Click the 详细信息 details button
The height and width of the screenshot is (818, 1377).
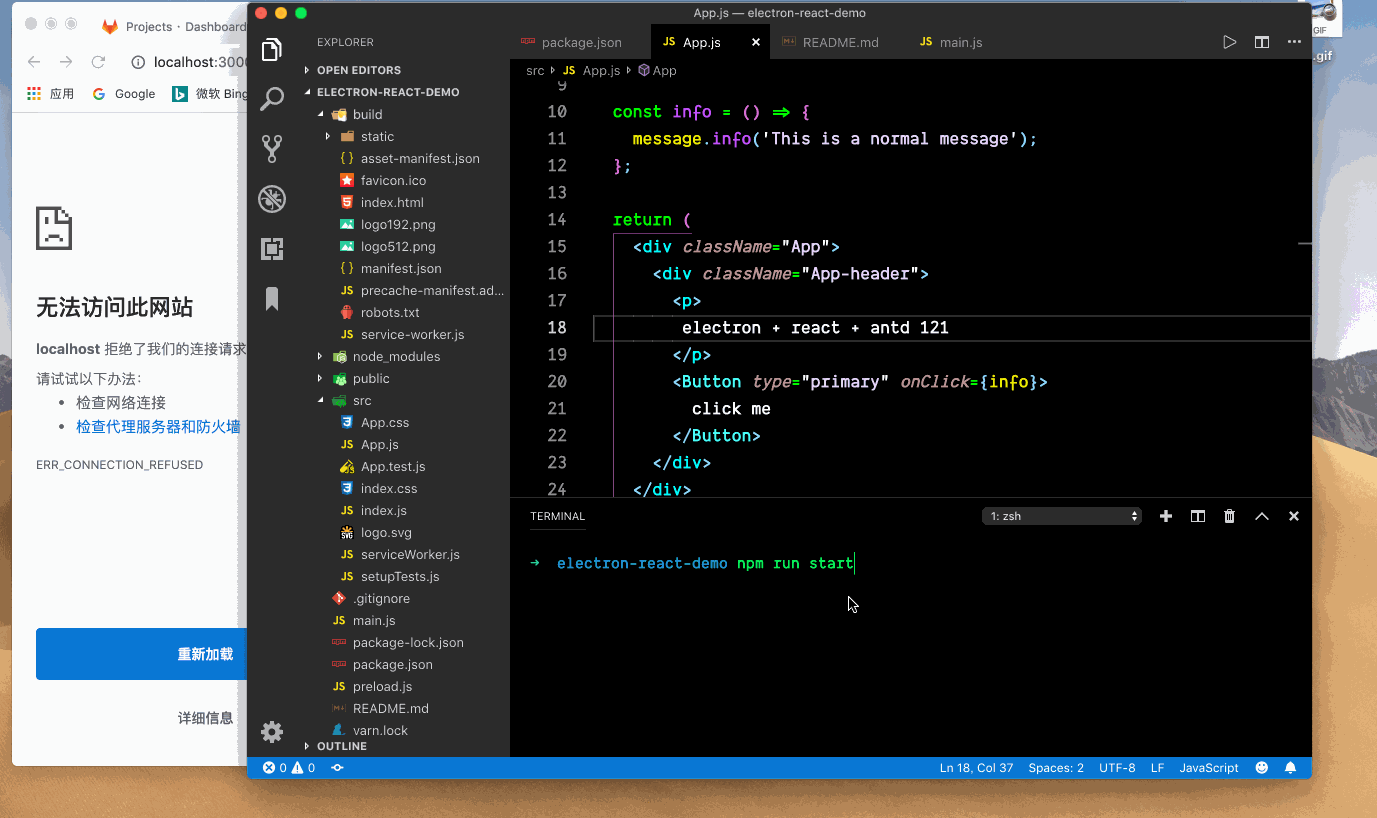coord(205,718)
